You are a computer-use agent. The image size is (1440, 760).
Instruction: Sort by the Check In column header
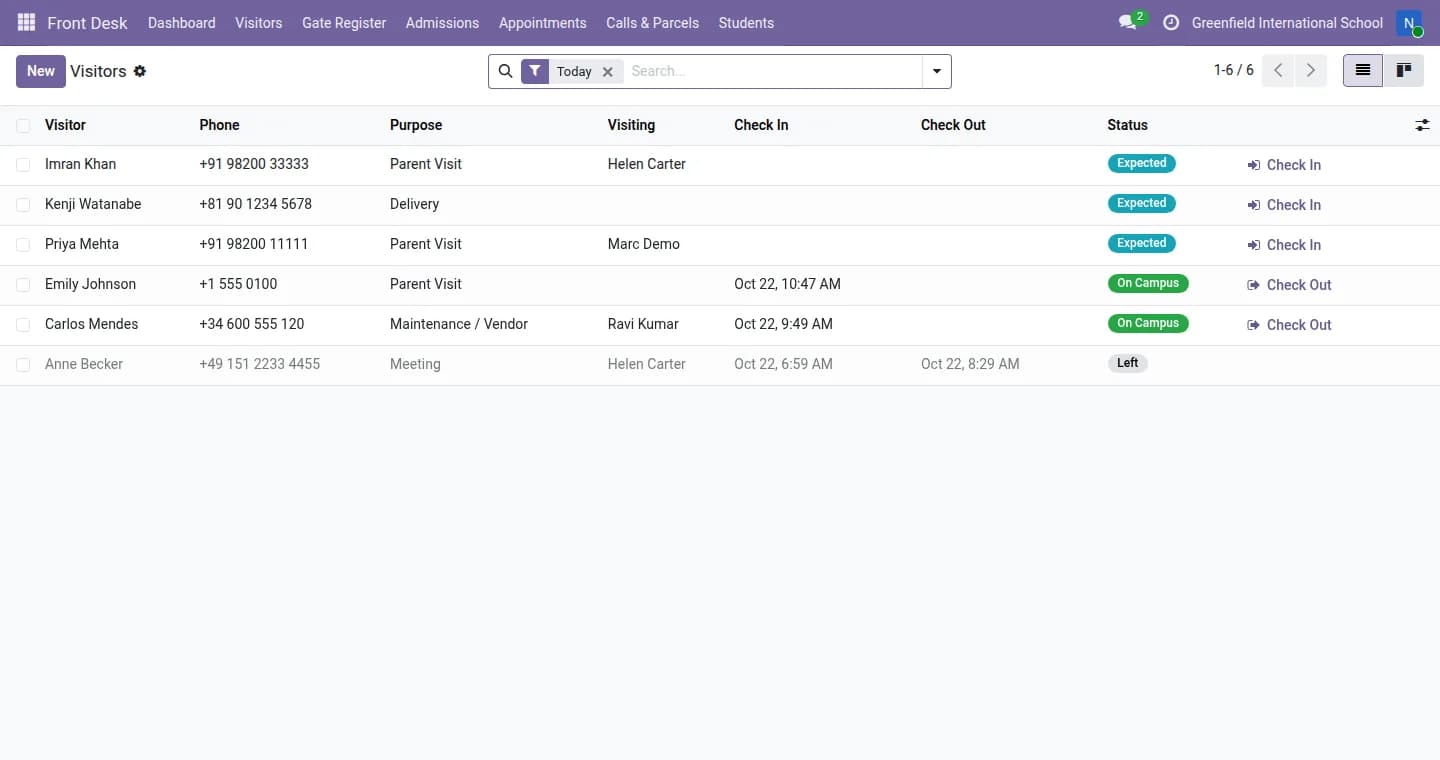pyautogui.click(x=761, y=125)
